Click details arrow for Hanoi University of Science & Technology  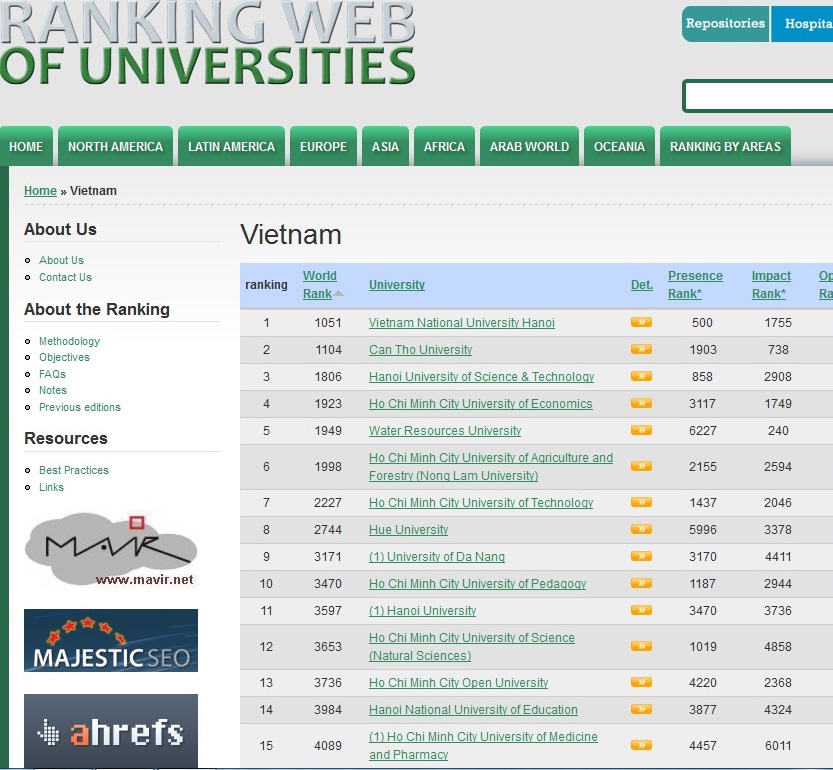(x=641, y=376)
